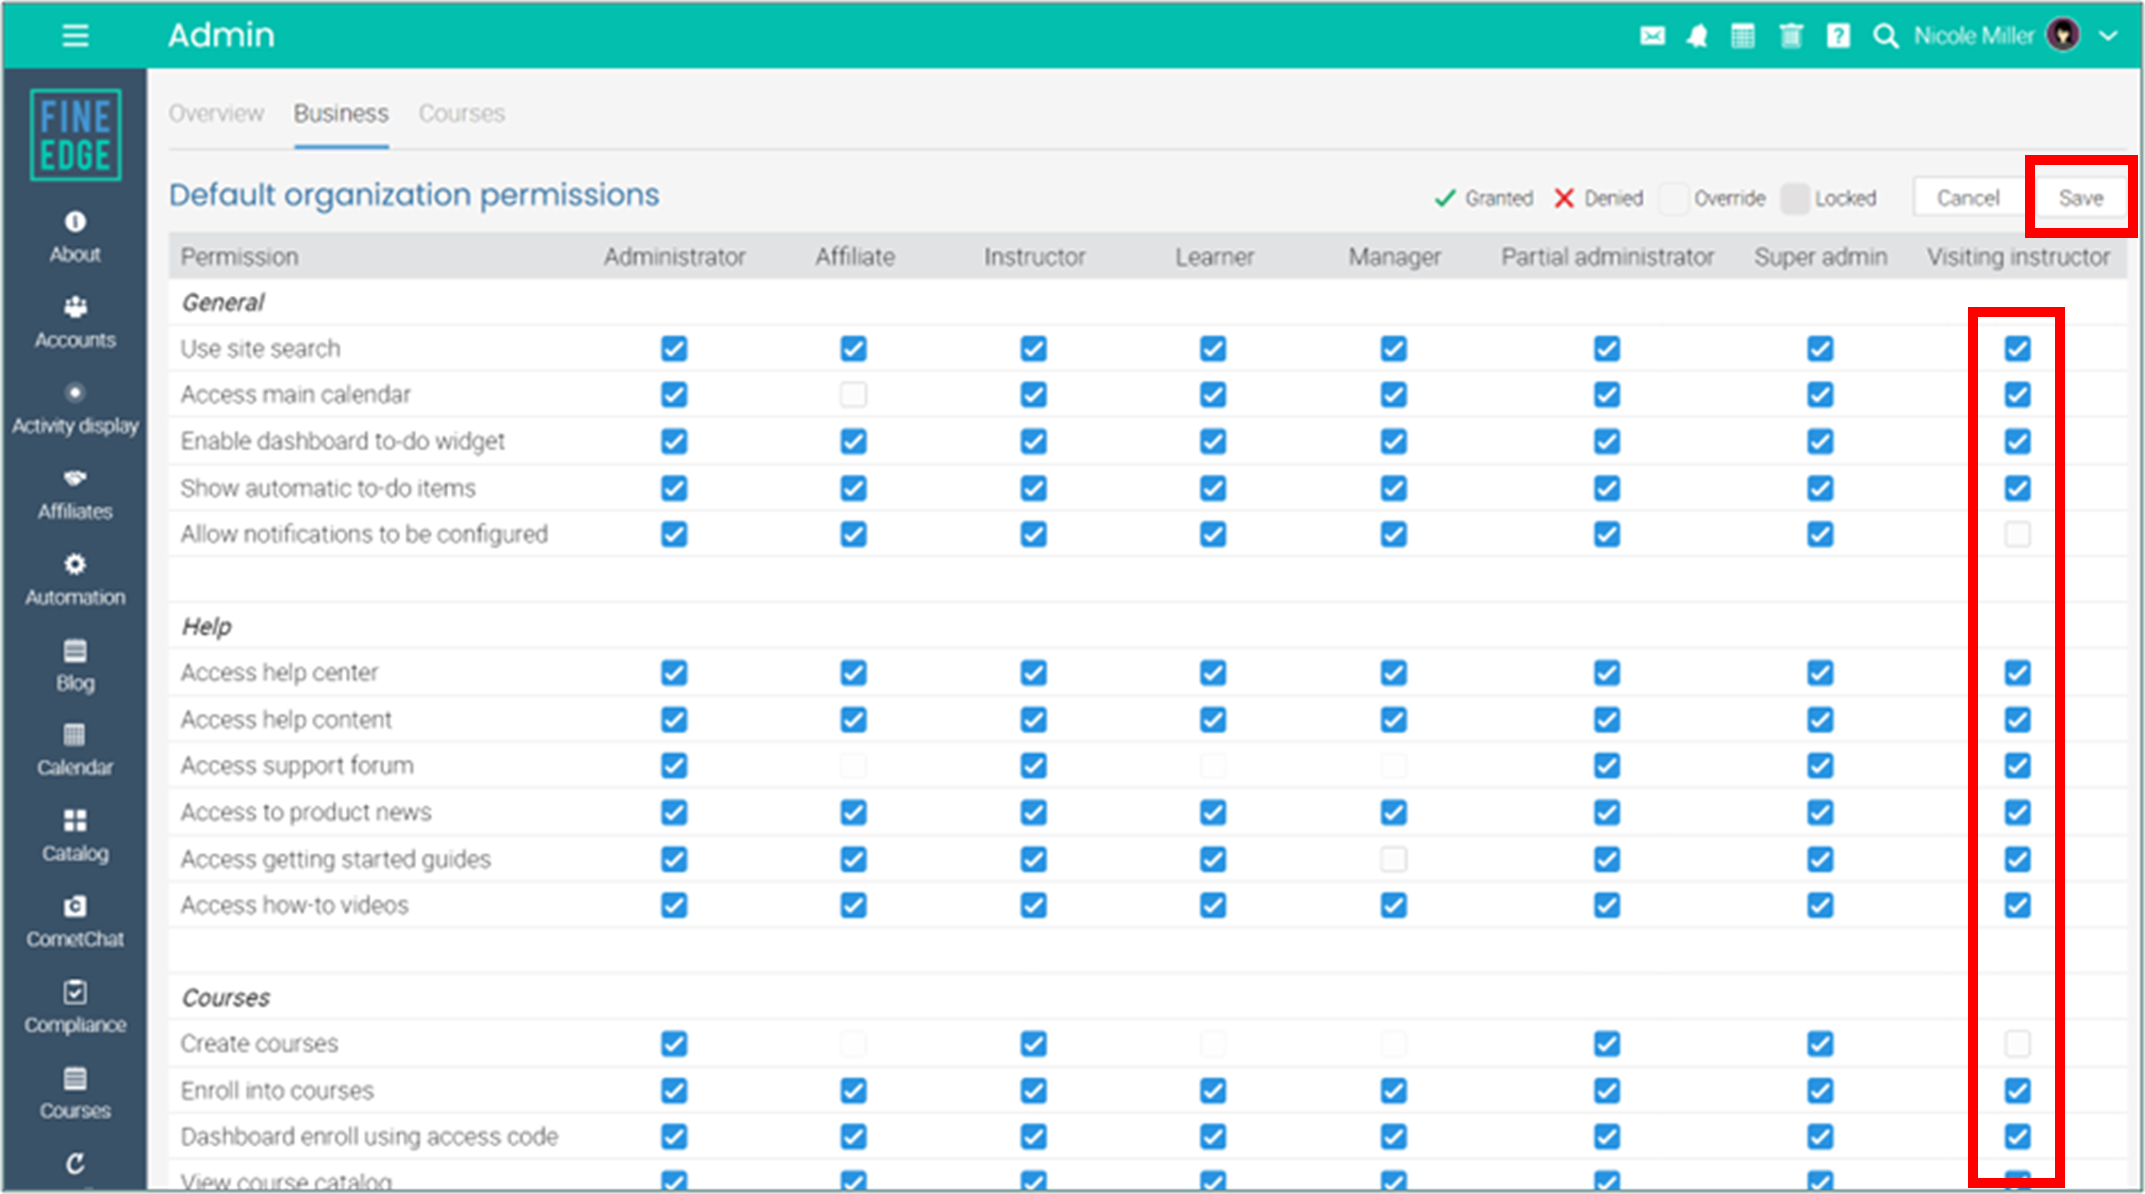This screenshot has height=1194, width=2145.
Task: Open the help question mark icon
Action: tap(1838, 37)
